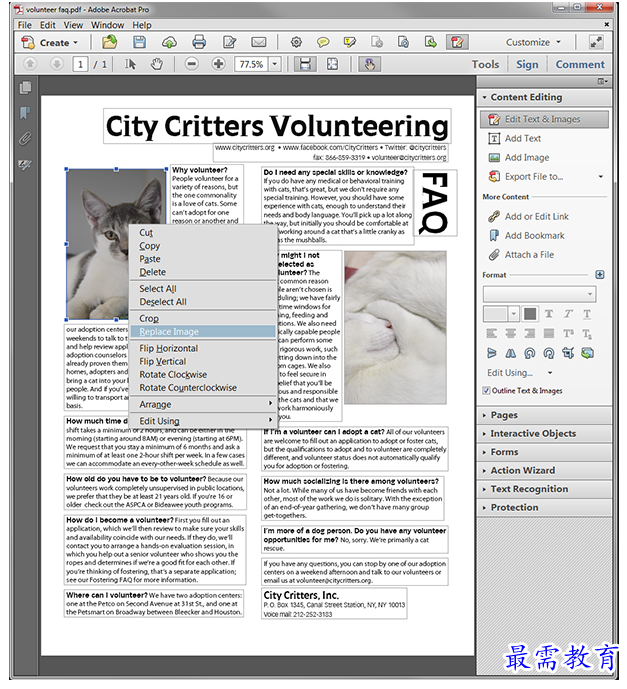Image resolution: width=627 pixels, height=689 pixels.
Task: Zoom out with the minus button
Action: pyautogui.click(x=192, y=65)
